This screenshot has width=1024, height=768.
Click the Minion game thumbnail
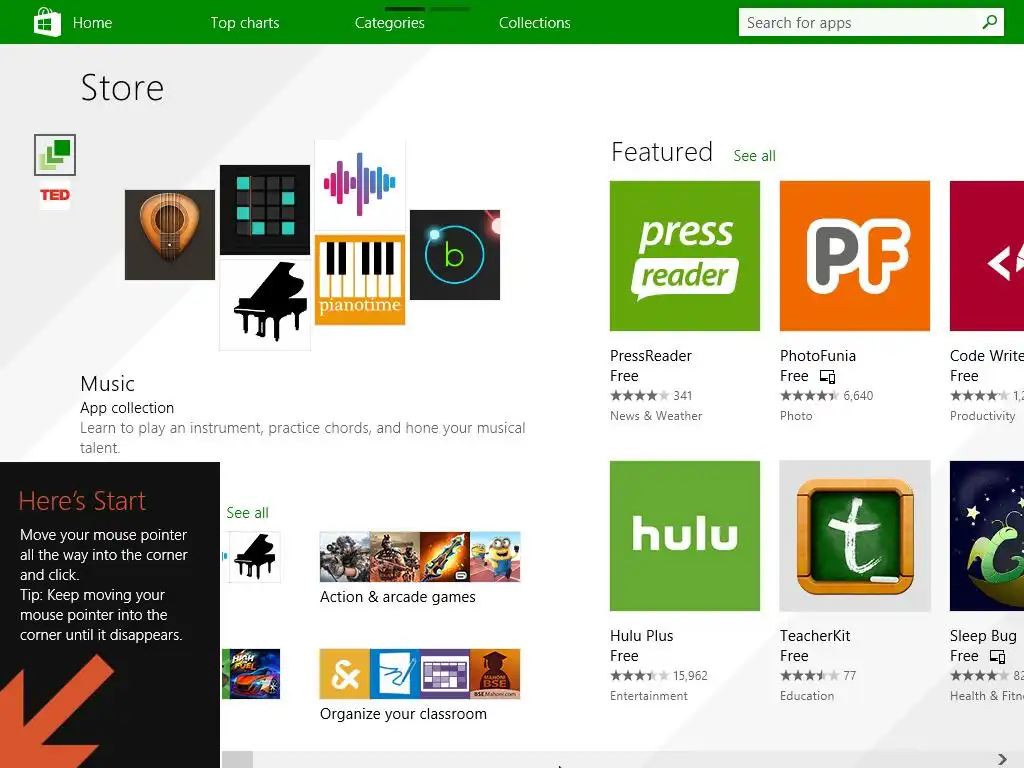[495, 557]
